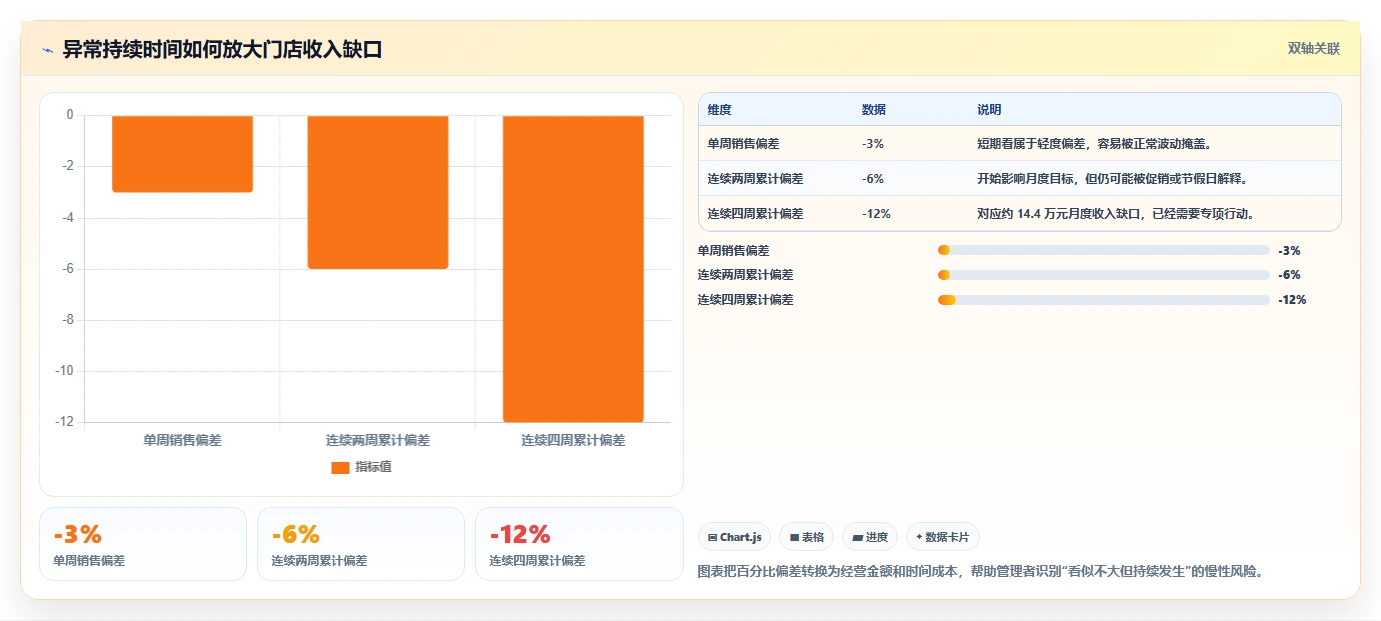Click the 连续两周累计偏差 x-axis label
The width and height of the screenshot is (1381, 621).
pos(377,440)
